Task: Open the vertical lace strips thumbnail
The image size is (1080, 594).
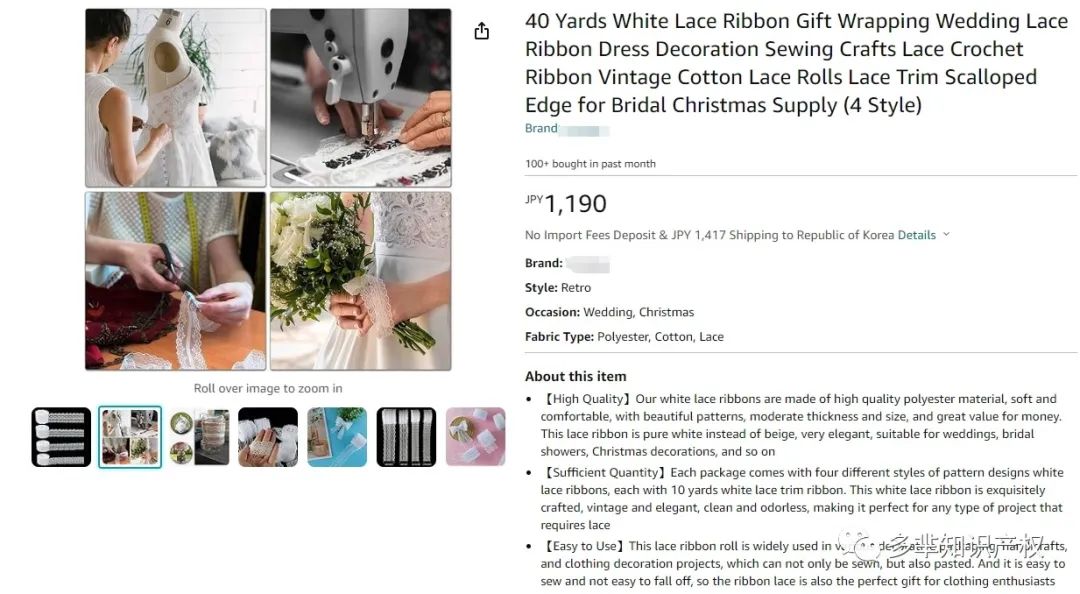Action: [406, 437]
